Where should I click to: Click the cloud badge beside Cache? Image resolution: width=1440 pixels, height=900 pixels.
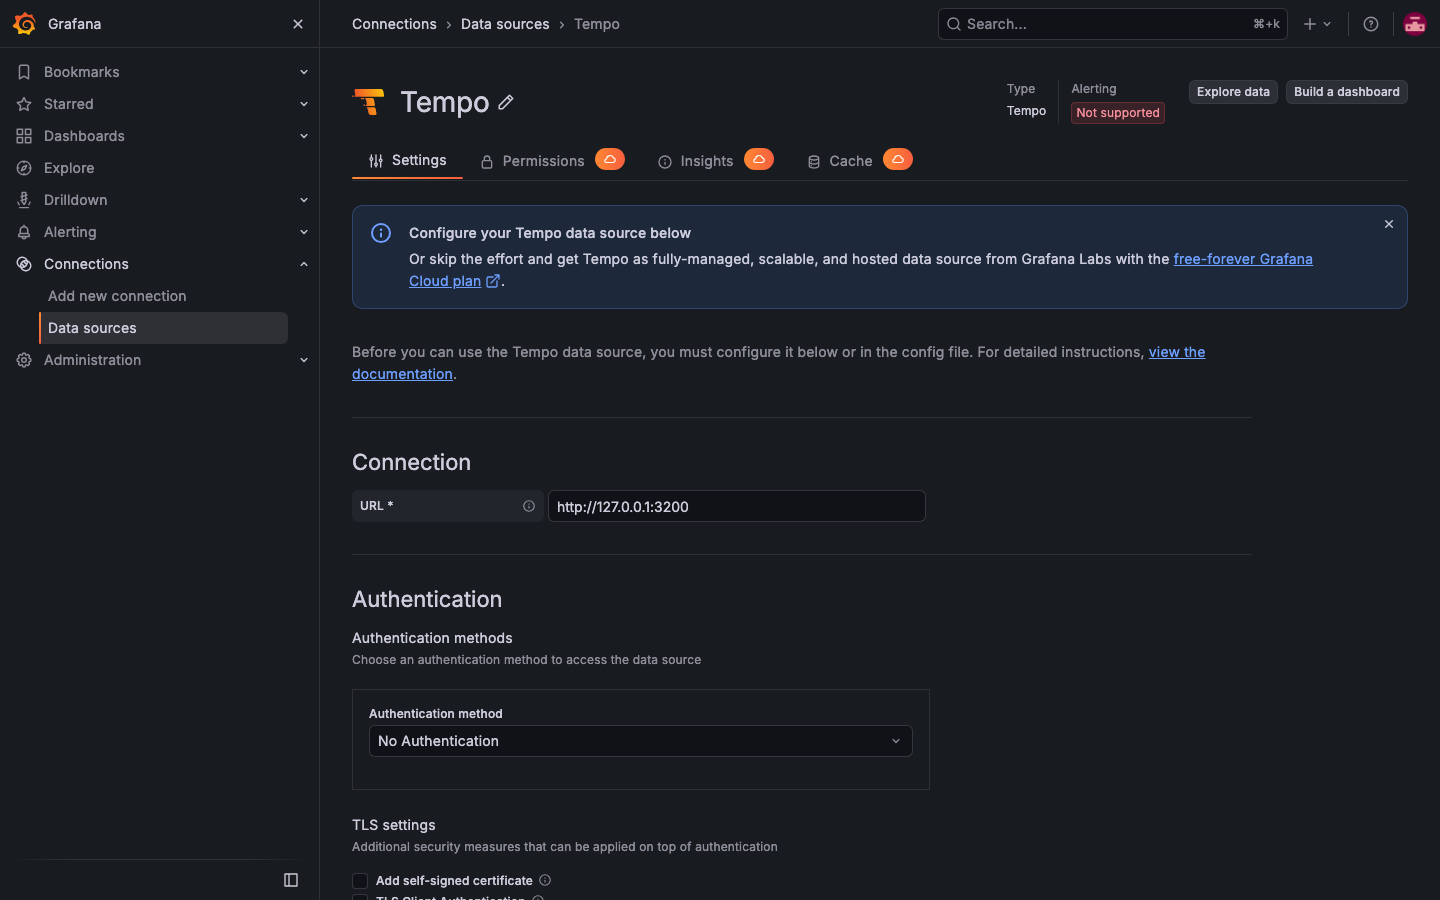898,159
